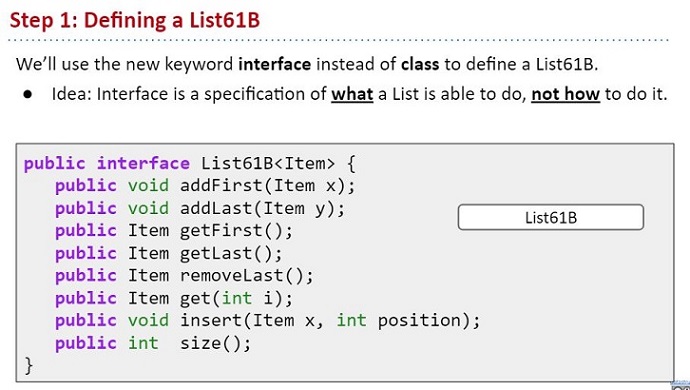690x390 pixels.
Task: Click the getLast() method declaration
Action: tap(169, 253)
